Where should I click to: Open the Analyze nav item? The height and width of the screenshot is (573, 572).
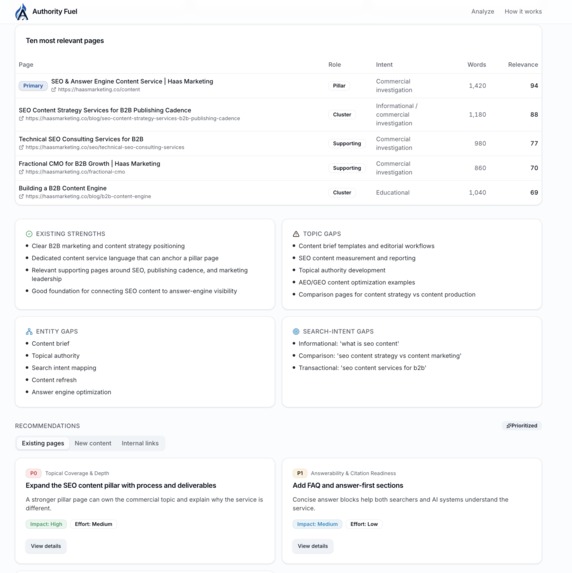click(x=482, y=12)
